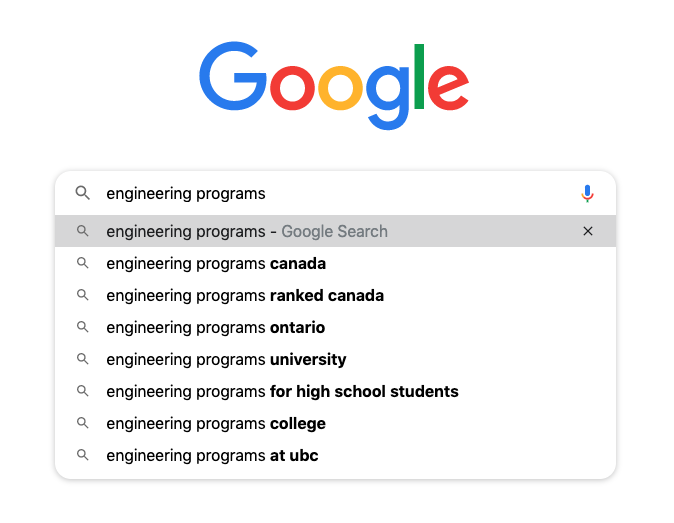674x523 pixels.
Task: Click the microphone voice search icon
Action: (x=587, y=194)
